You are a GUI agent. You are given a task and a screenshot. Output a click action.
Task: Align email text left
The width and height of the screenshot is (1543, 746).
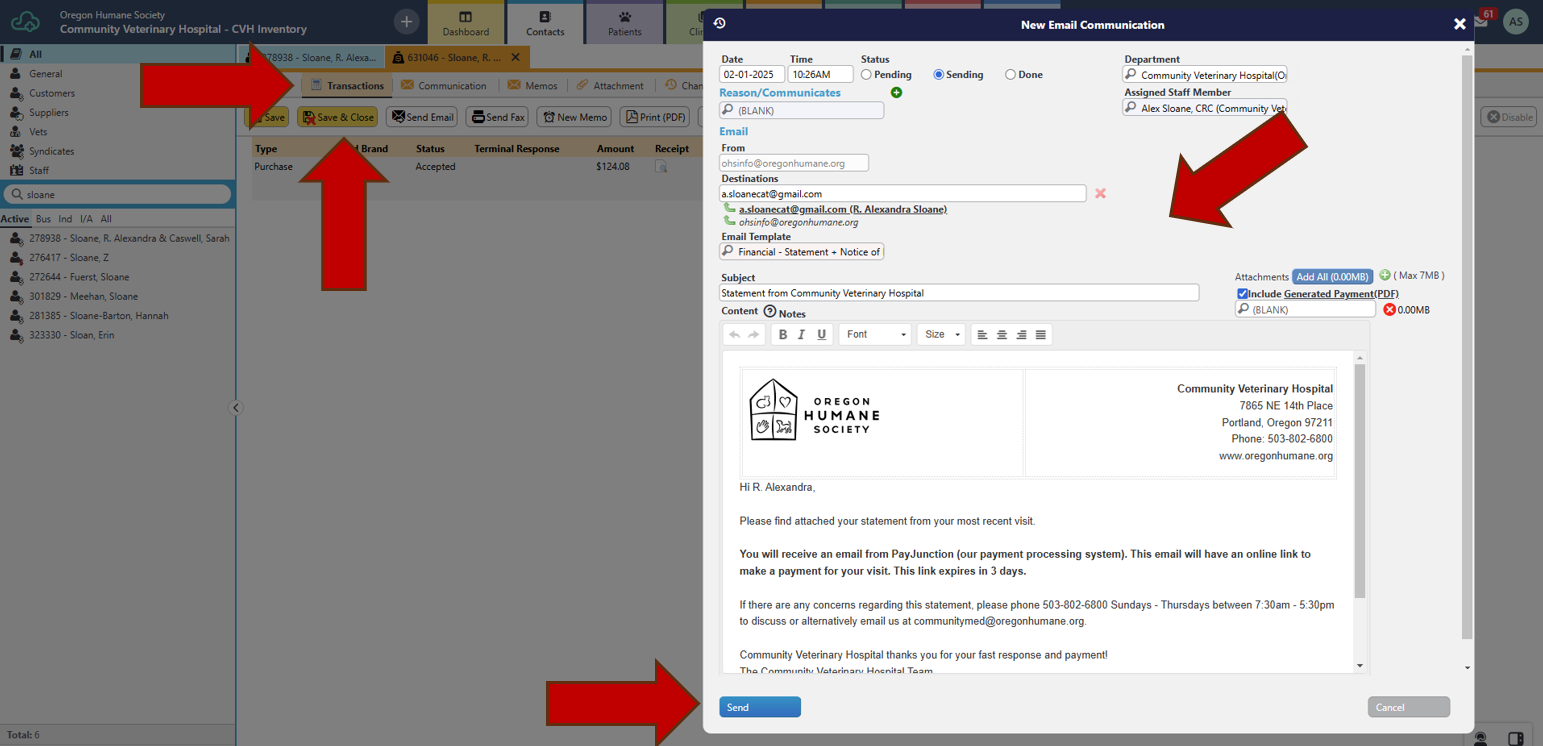click(x=982, y=335)
